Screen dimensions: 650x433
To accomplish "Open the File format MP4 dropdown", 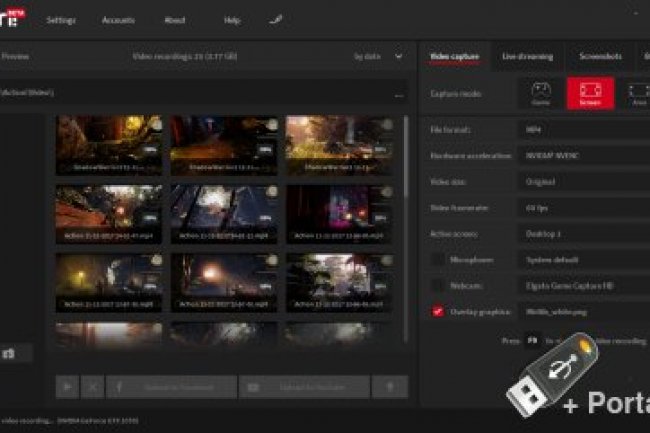I will pyautogui.click(x=583, y=130).
